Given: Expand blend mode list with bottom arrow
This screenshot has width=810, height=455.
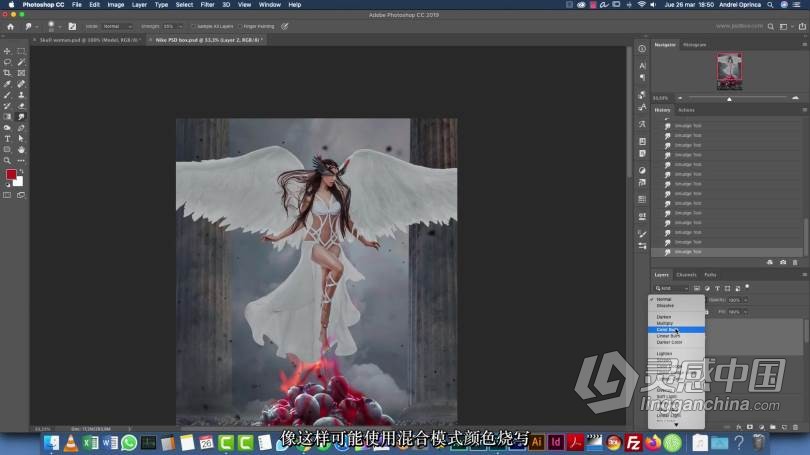Looking at the screenshot, I should pos(676,425).
